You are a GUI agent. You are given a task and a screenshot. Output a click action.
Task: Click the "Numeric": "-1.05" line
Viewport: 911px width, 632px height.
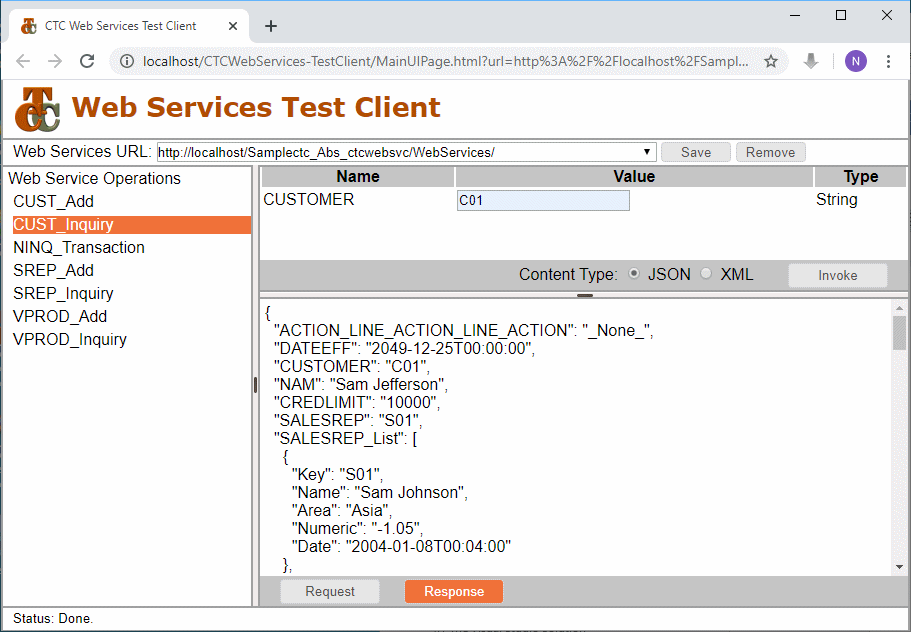point(357,529)
